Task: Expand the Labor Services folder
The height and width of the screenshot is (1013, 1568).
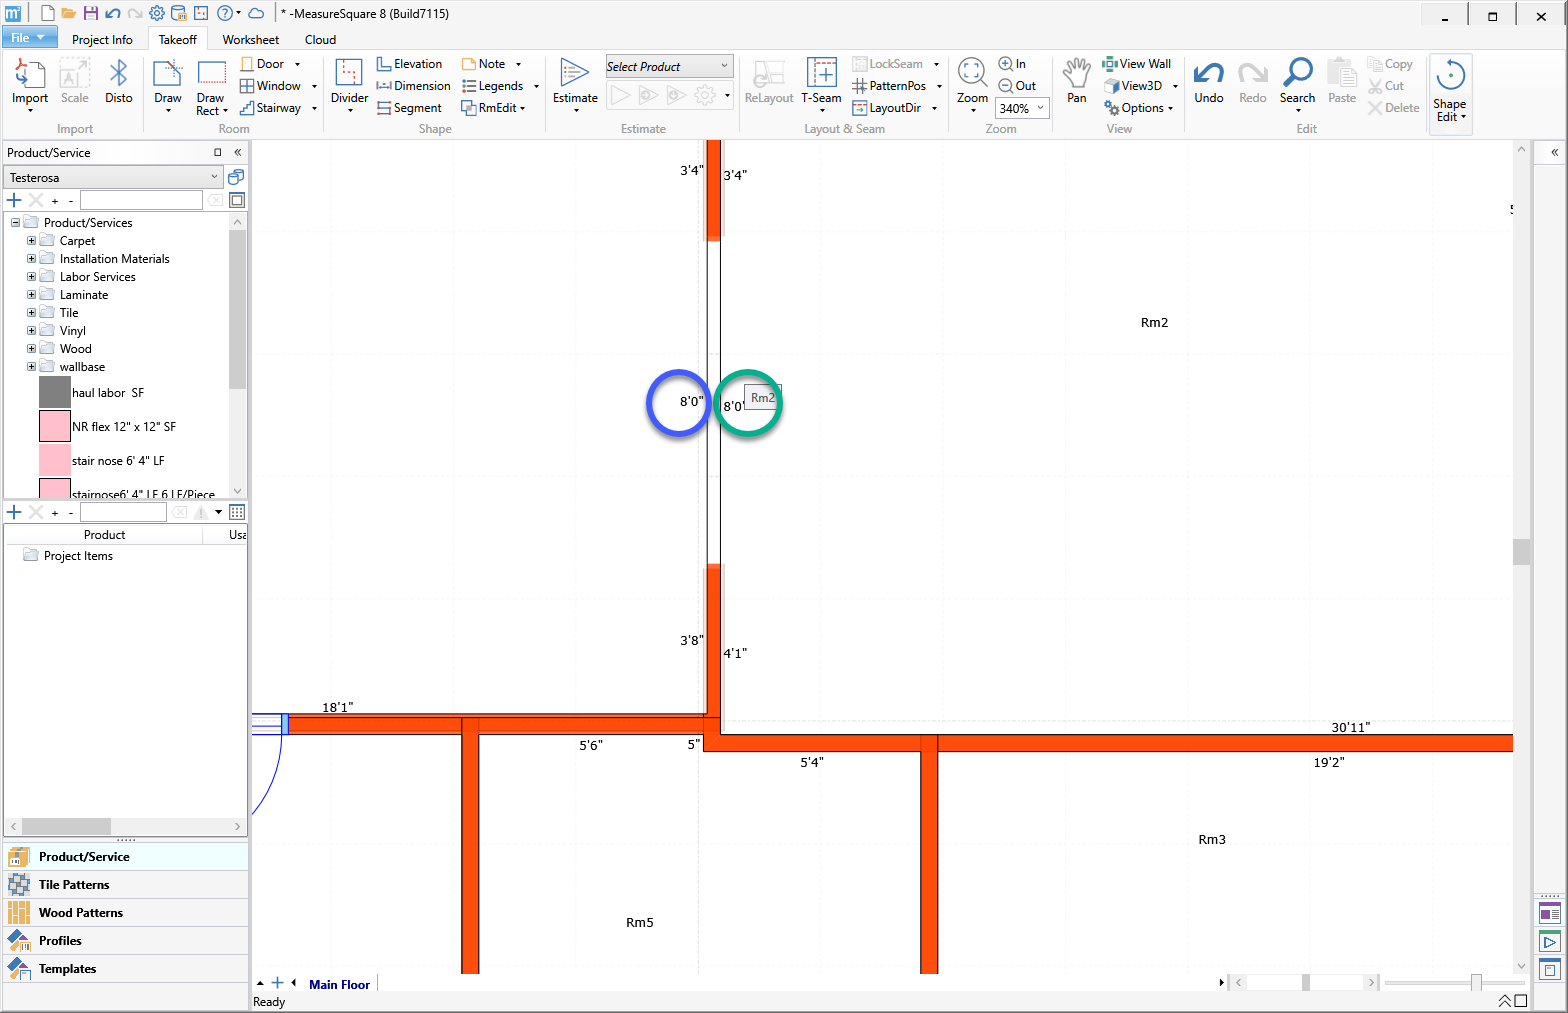Action: pos(31,277)
